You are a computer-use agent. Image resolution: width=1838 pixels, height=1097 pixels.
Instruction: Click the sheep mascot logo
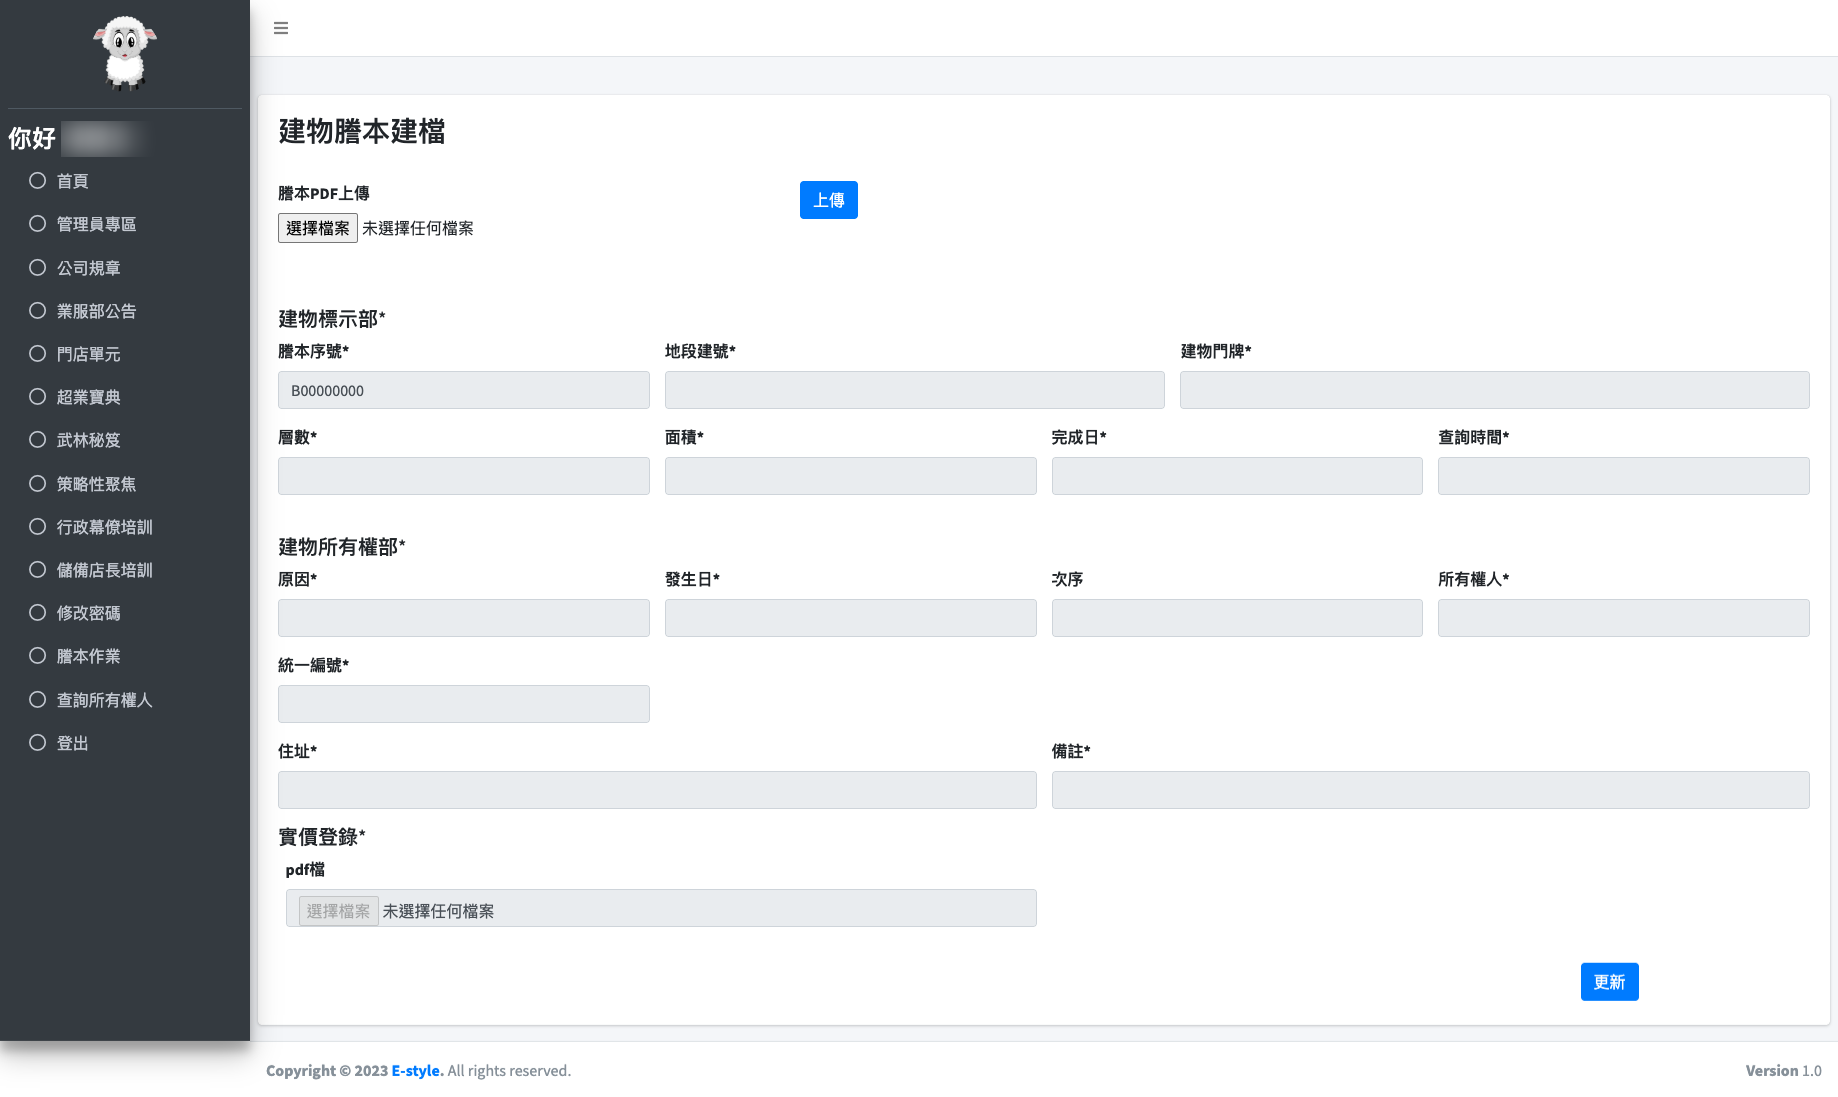125,53
